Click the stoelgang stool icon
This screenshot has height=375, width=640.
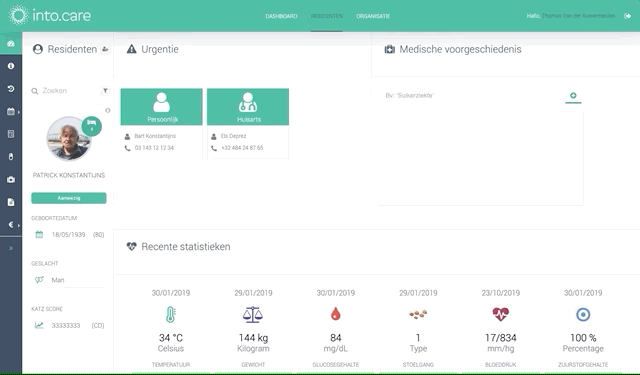pyautogui.click(x=418, y=314)
